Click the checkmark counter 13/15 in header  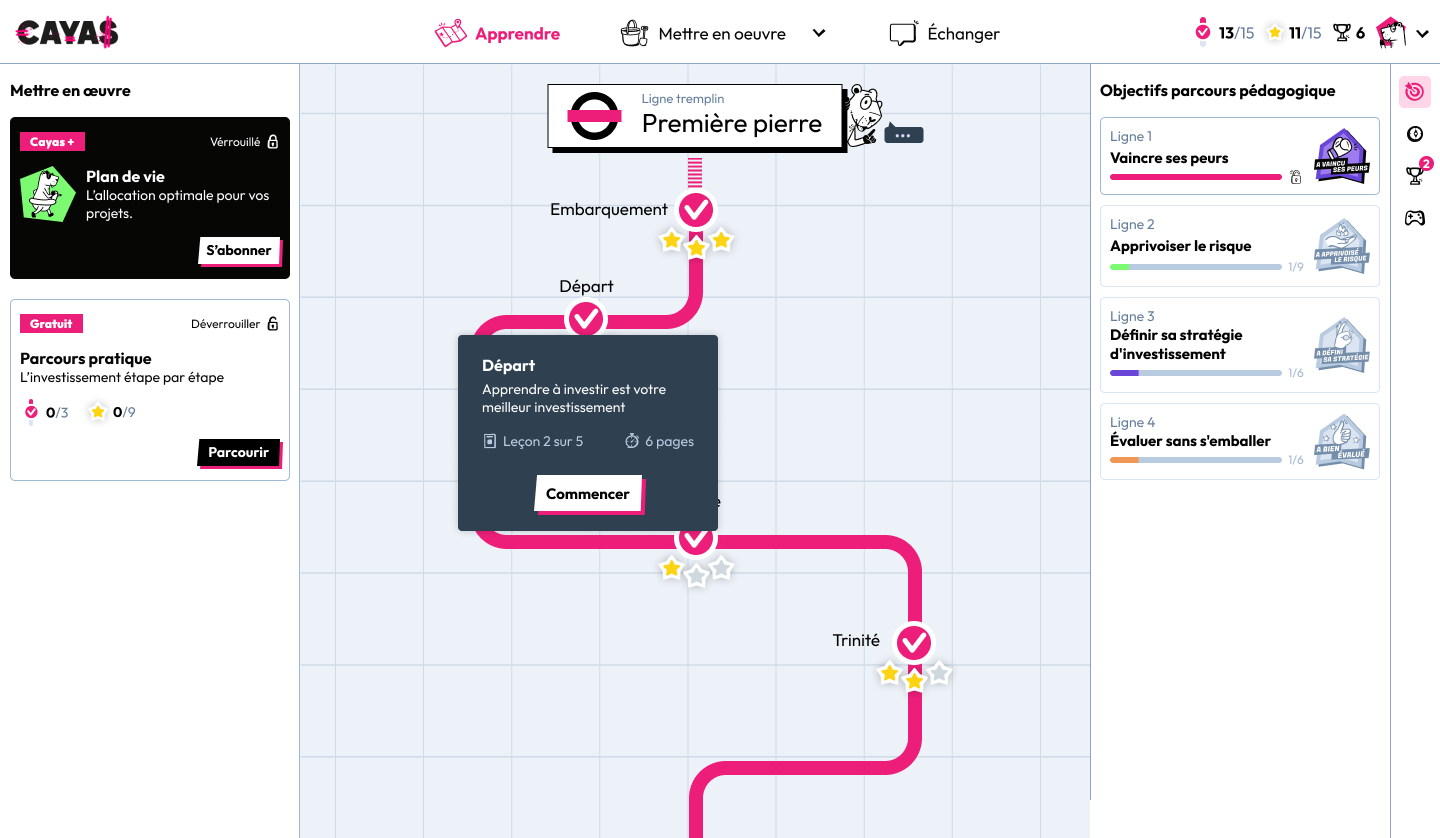click(1222, 32)
